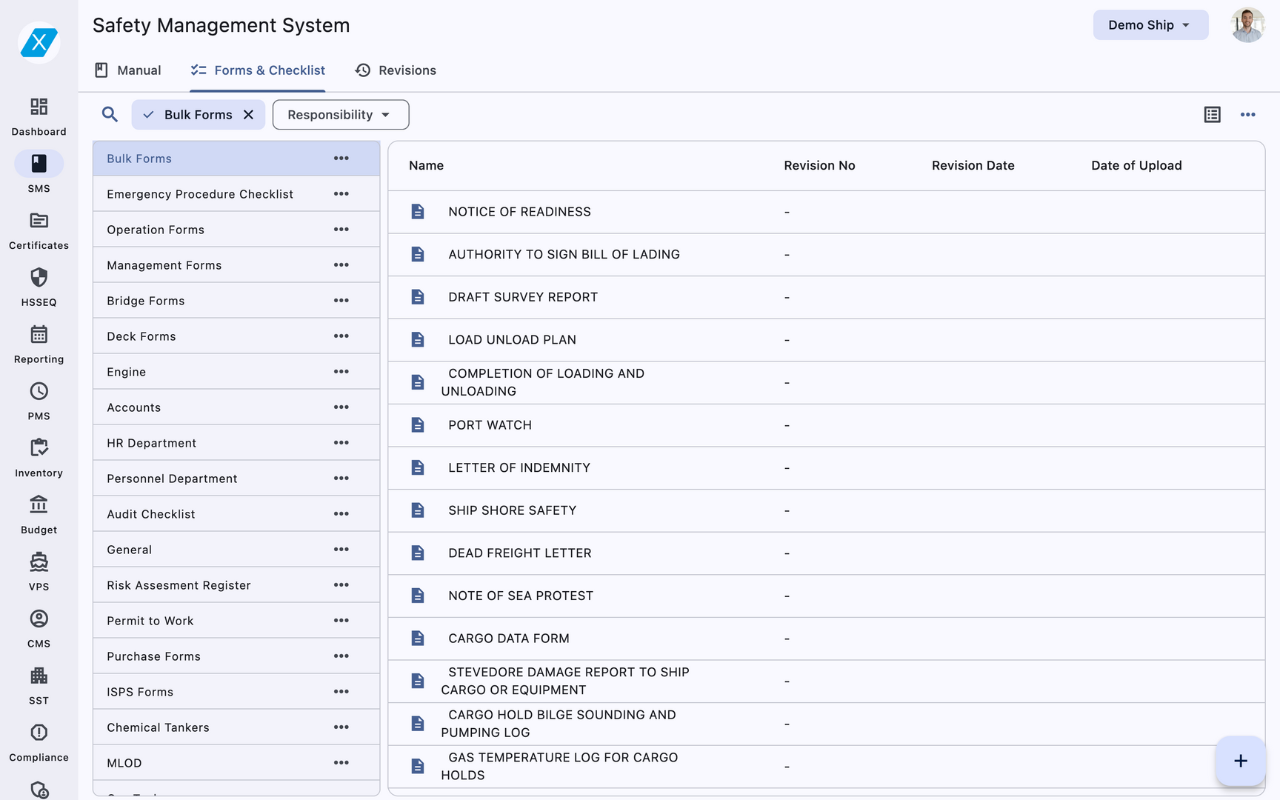Open the CMS person icon
The width and height of the screenshot is (1280, 800).
click(x=39, y=619)
